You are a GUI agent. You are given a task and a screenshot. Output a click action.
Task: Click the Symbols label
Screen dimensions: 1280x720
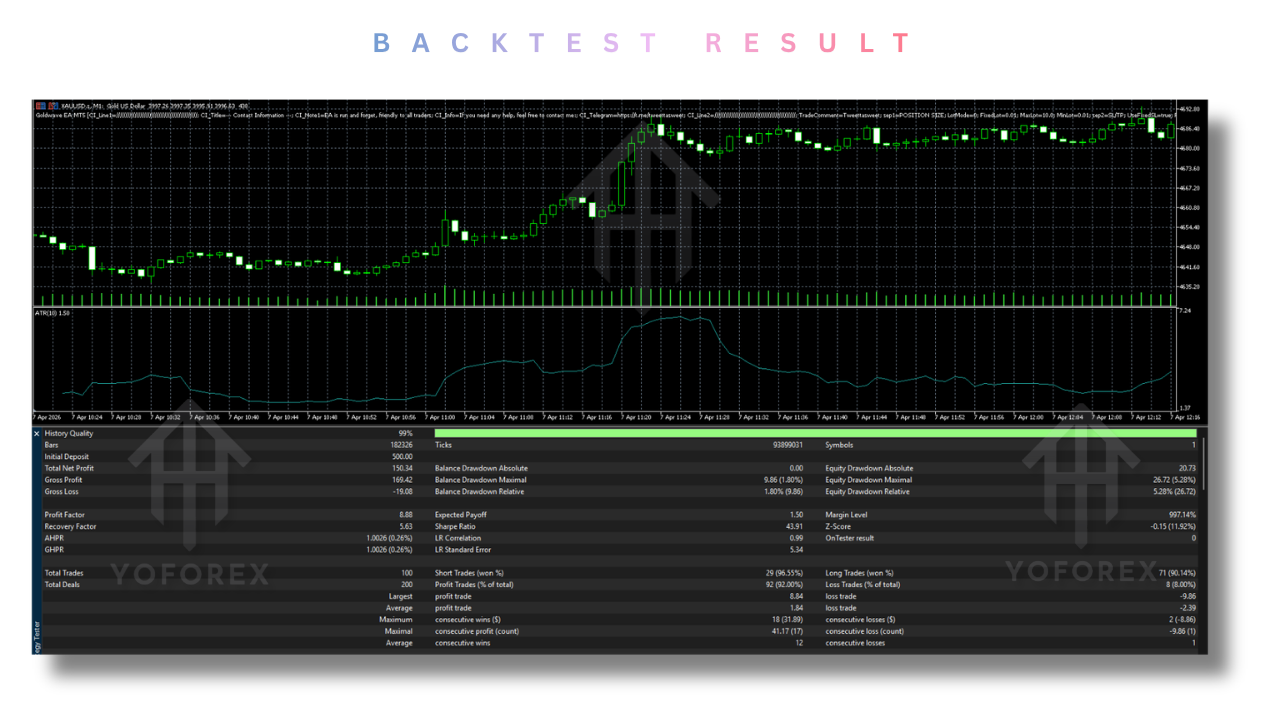coord(841,445)
